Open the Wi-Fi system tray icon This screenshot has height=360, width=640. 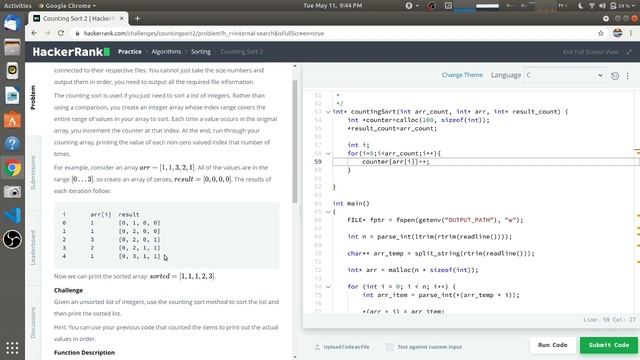click(x=591, y=6)
